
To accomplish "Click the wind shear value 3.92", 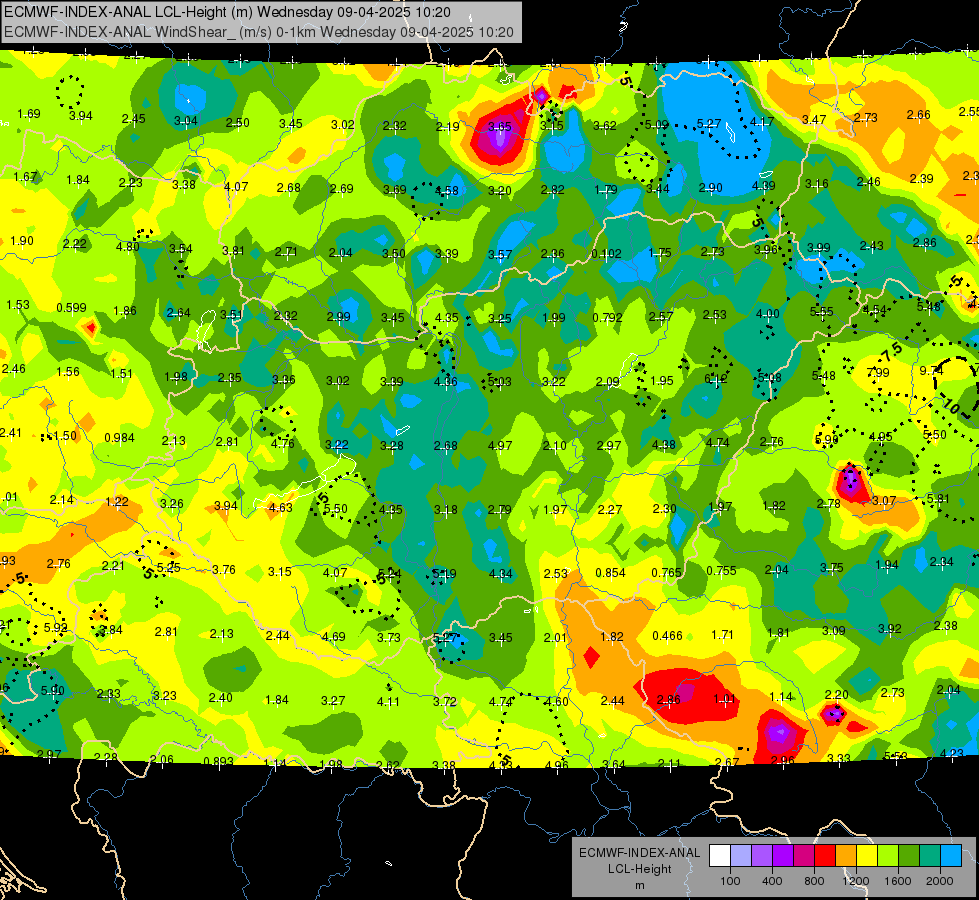I will pos(890,629).
